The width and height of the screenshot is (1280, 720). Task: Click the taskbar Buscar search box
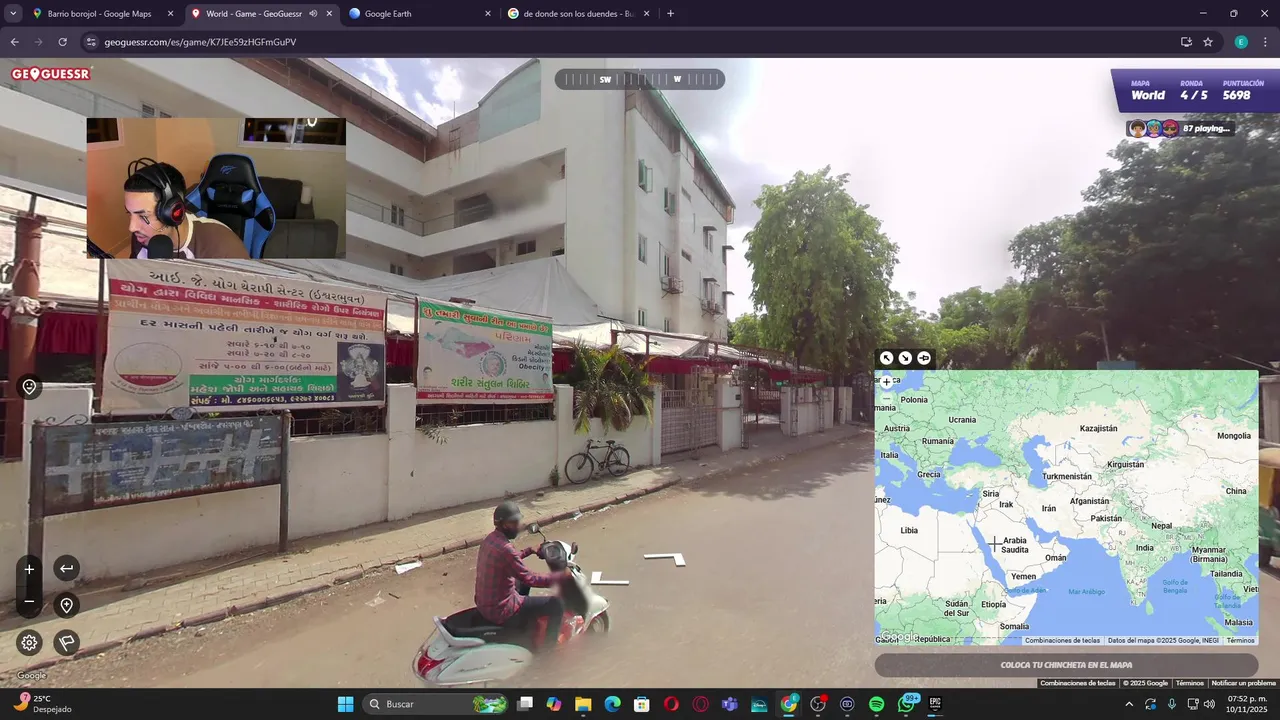coord(436,704)
